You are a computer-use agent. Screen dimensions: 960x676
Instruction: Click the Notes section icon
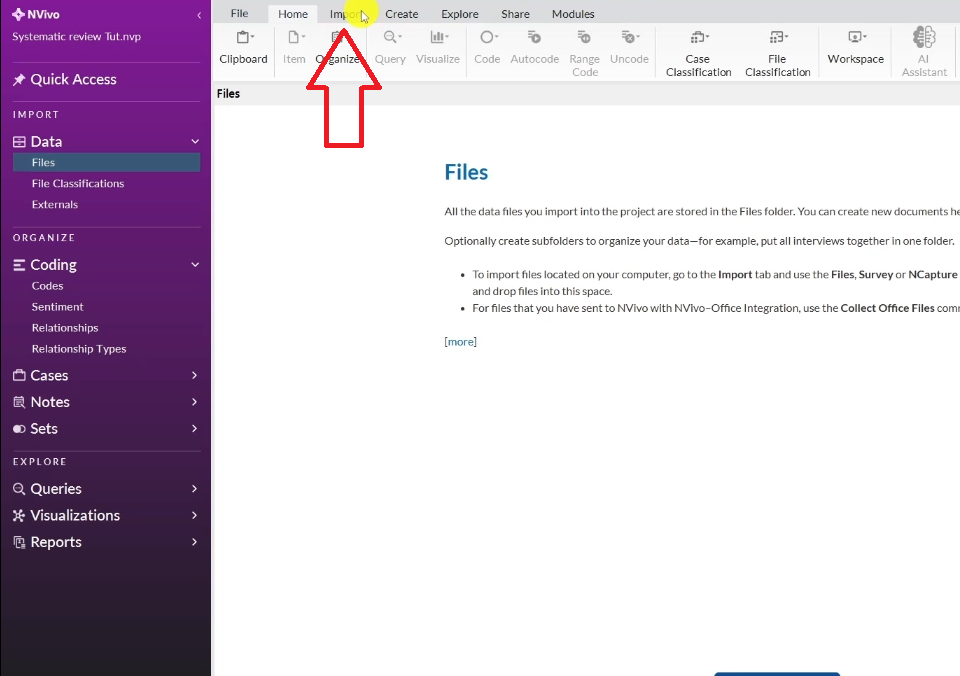(20, 402)
